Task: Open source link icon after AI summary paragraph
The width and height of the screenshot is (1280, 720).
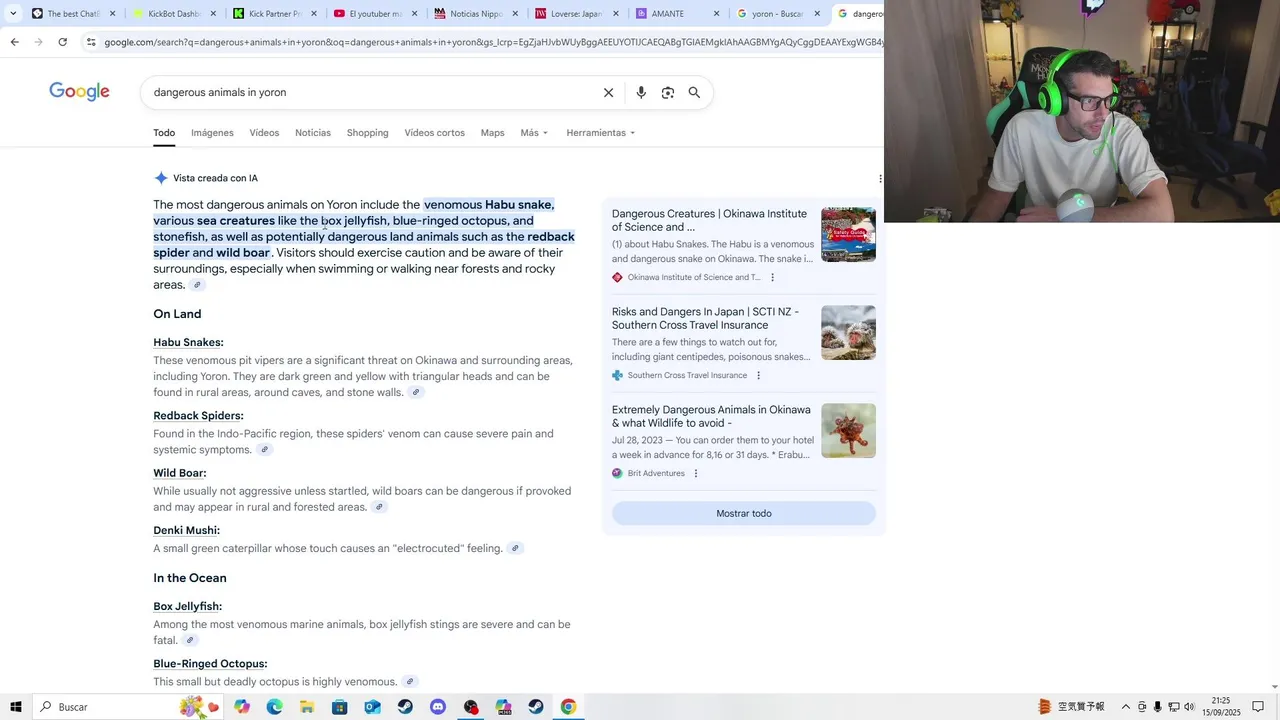Action: point(197,285)
